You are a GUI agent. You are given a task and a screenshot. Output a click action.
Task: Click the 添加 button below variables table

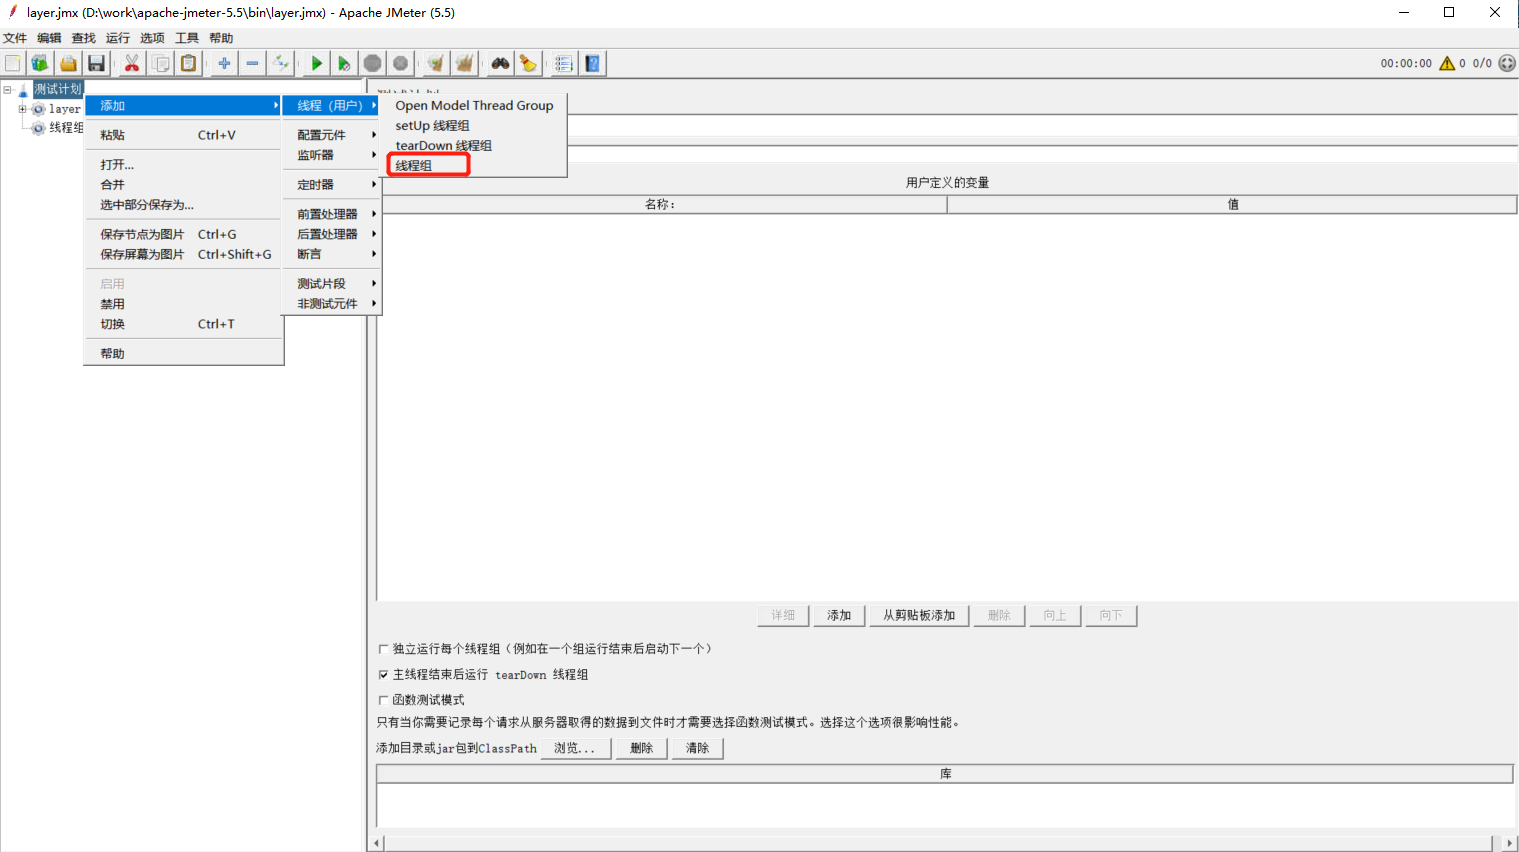click(x=839, y=616)
